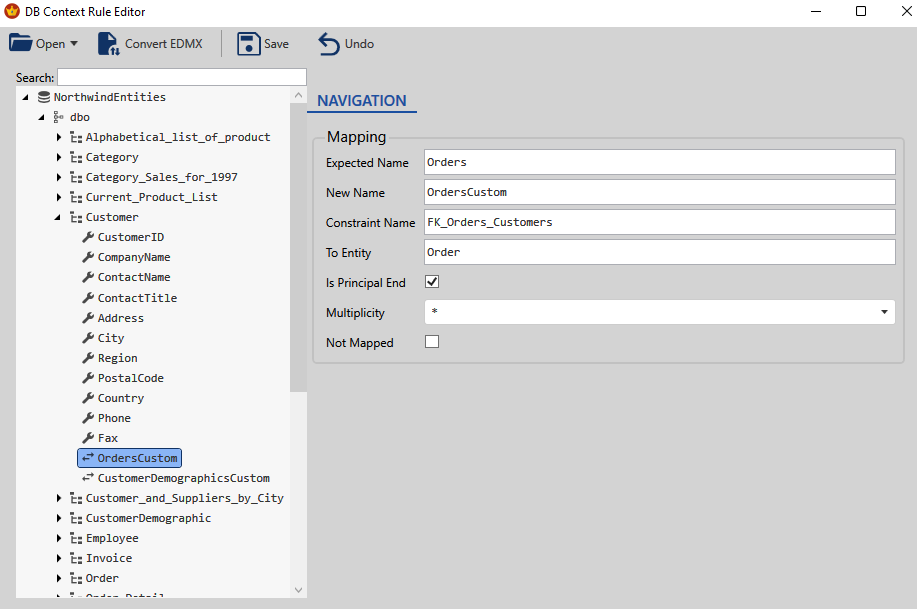The height and width of the screenshot is (609, 917).
Task: Open the Multiplicity dropdown
Action: 883,312
